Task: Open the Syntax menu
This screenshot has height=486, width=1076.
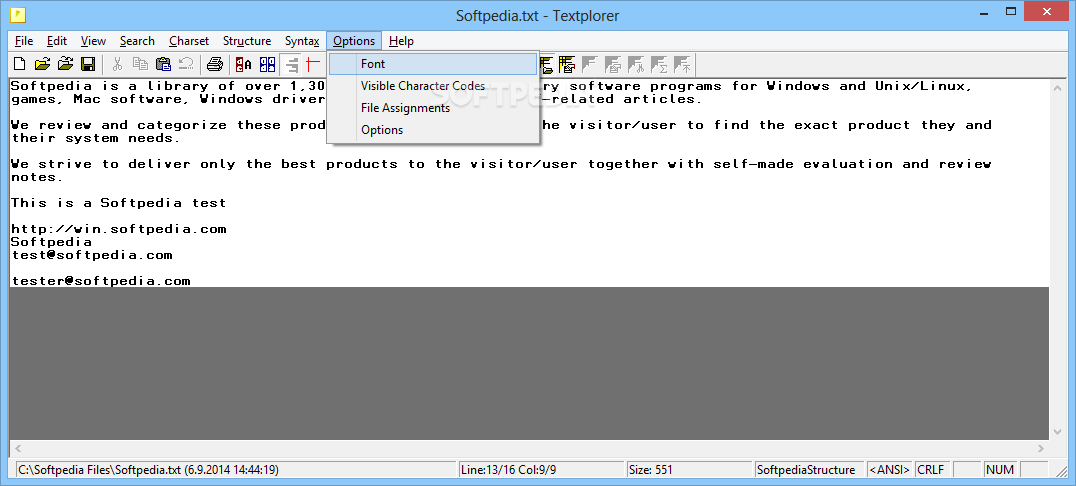Action: coord(302,41)
